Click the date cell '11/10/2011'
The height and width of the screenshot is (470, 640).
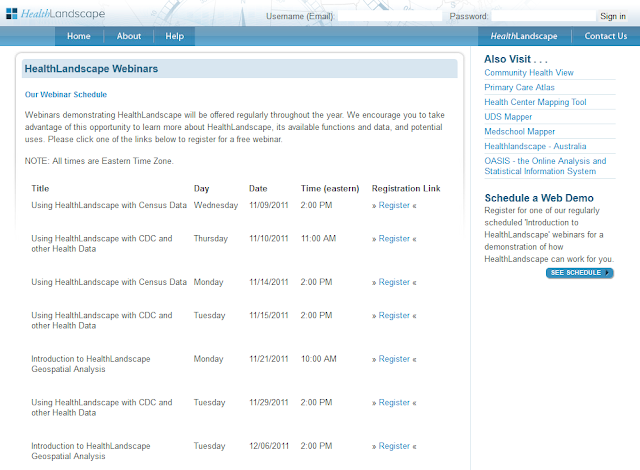[269, 239]
